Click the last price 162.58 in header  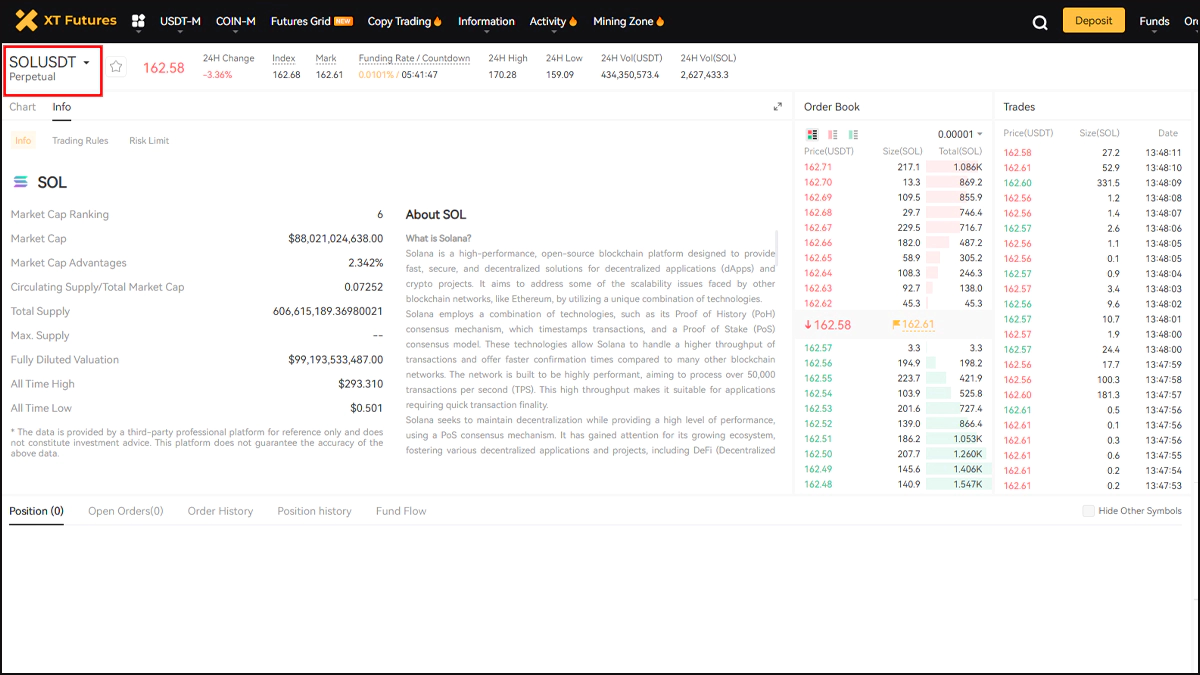[164, 68]
